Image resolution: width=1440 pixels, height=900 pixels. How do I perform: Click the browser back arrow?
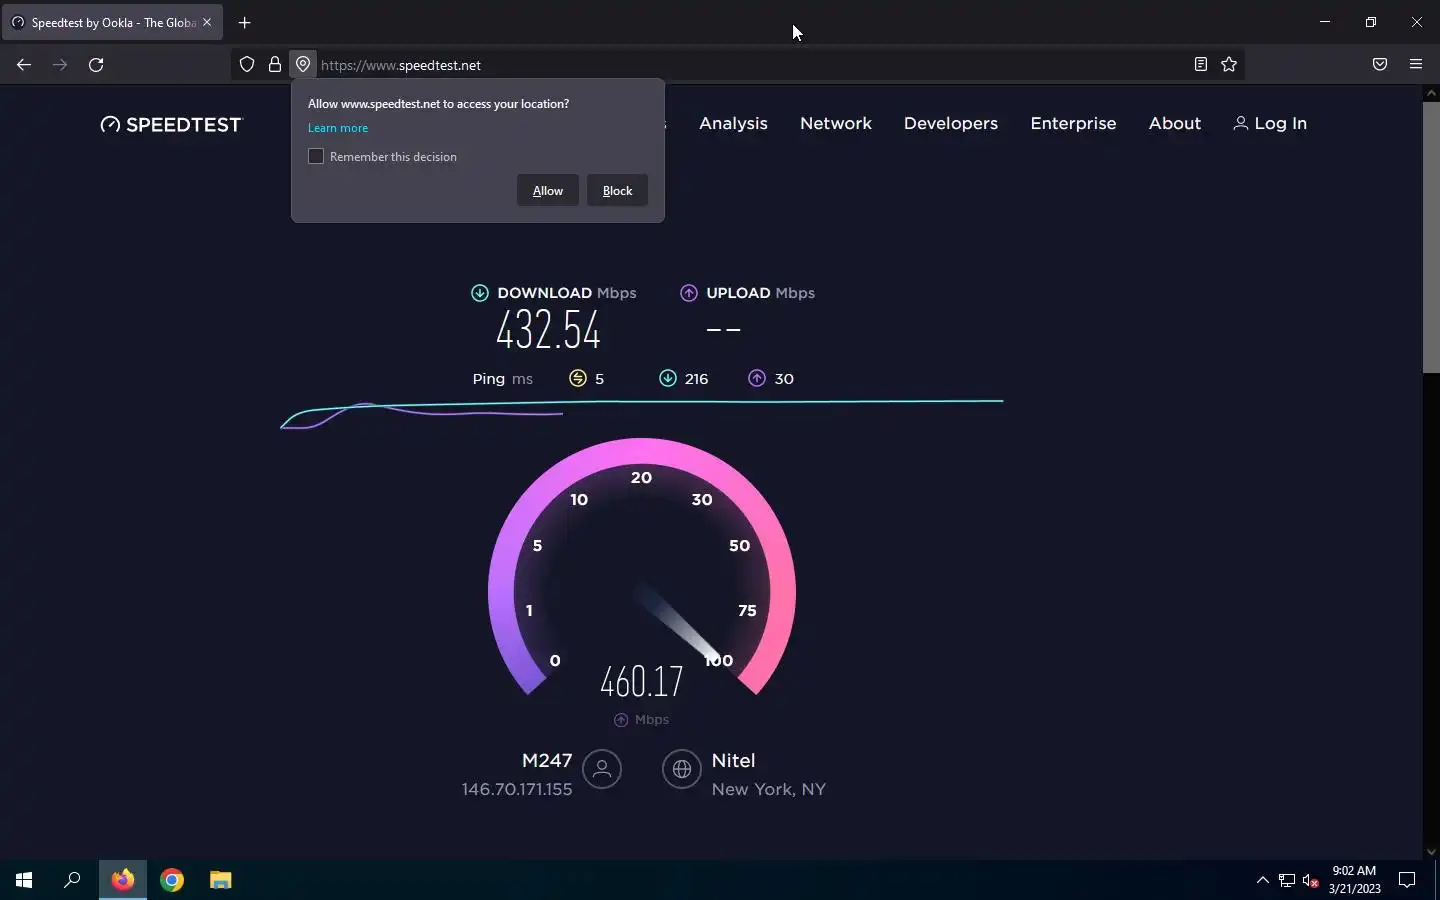(24, 65)
